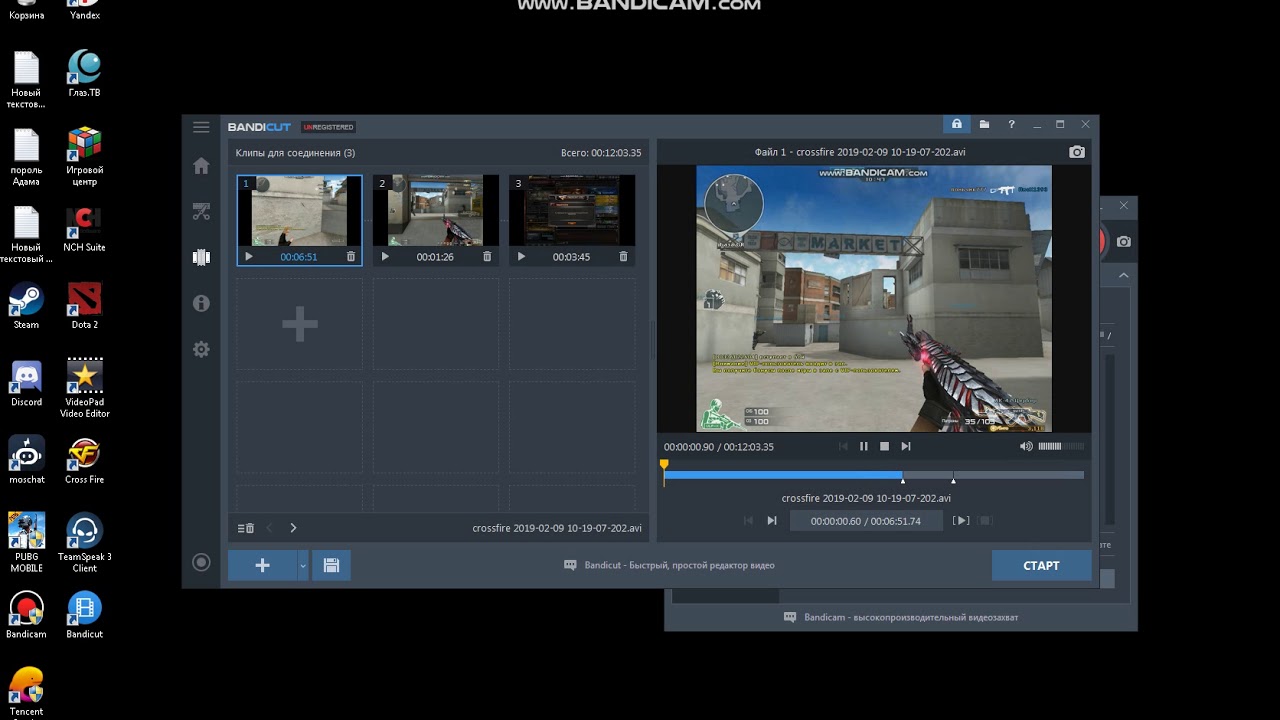Play the selected segment bracket-play button
The image size is (1280, 720).
click(x=961, y=520)
